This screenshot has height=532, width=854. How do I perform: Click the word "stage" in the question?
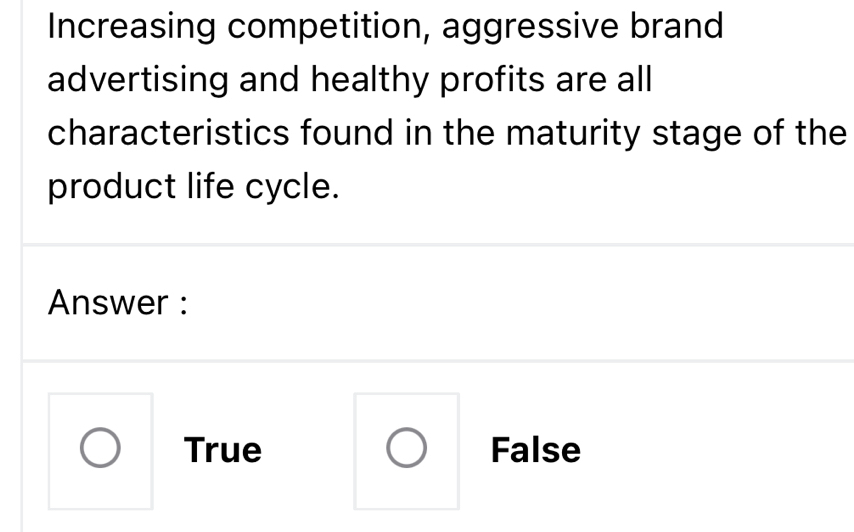pyautogui.click(x=712, y=133)
